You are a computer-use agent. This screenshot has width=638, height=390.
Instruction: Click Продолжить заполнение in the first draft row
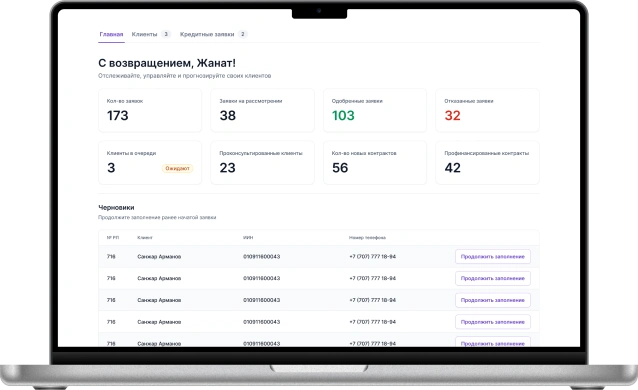(493, 256)
